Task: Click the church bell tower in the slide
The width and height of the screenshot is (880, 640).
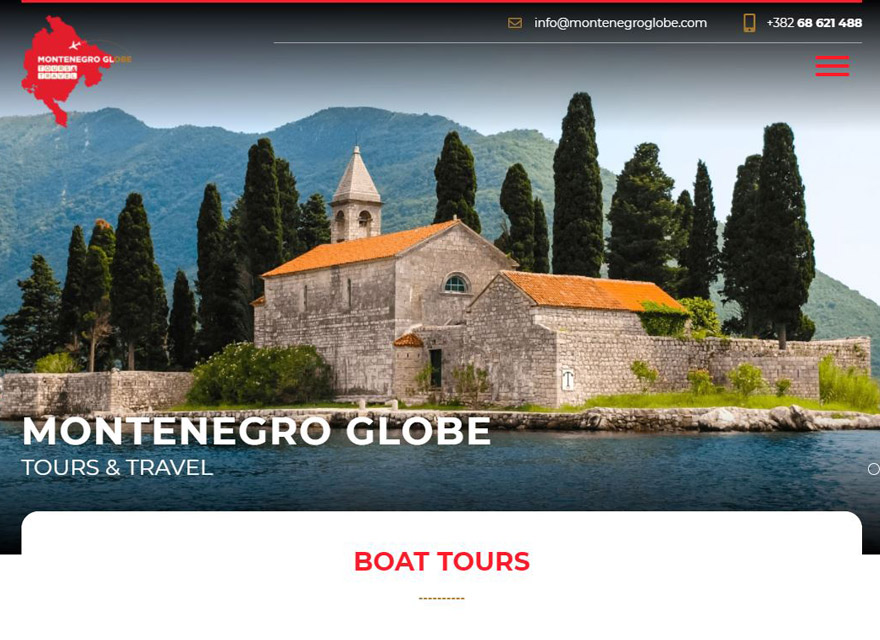Action: pyautogui.click(x=356, y=195)
